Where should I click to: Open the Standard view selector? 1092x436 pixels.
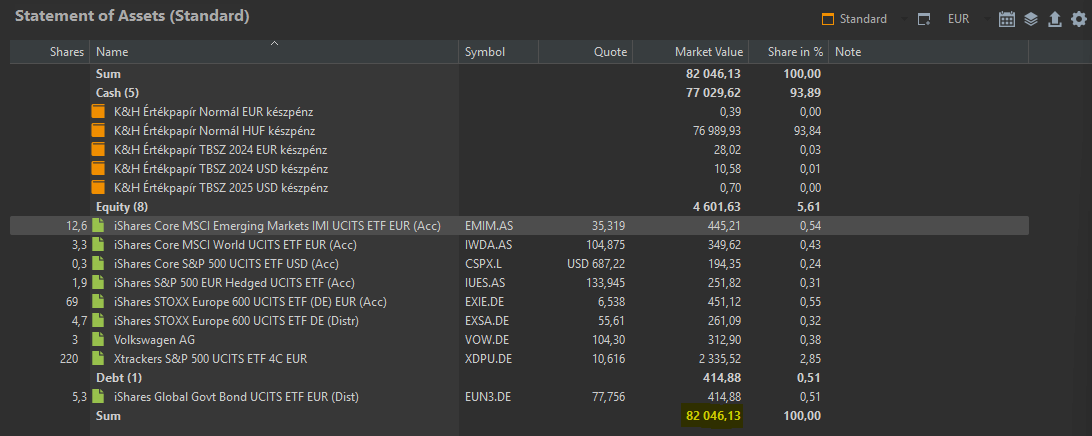(855, 20)
